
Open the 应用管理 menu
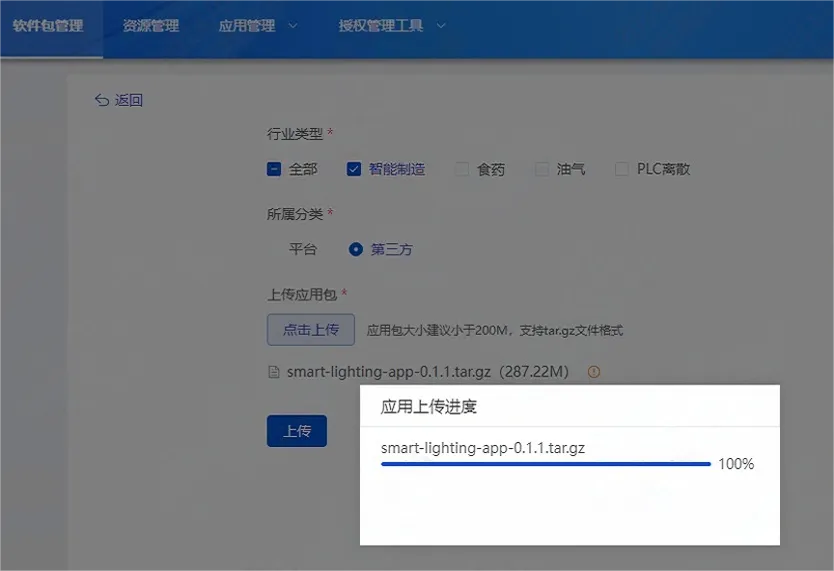click(247, 26)
